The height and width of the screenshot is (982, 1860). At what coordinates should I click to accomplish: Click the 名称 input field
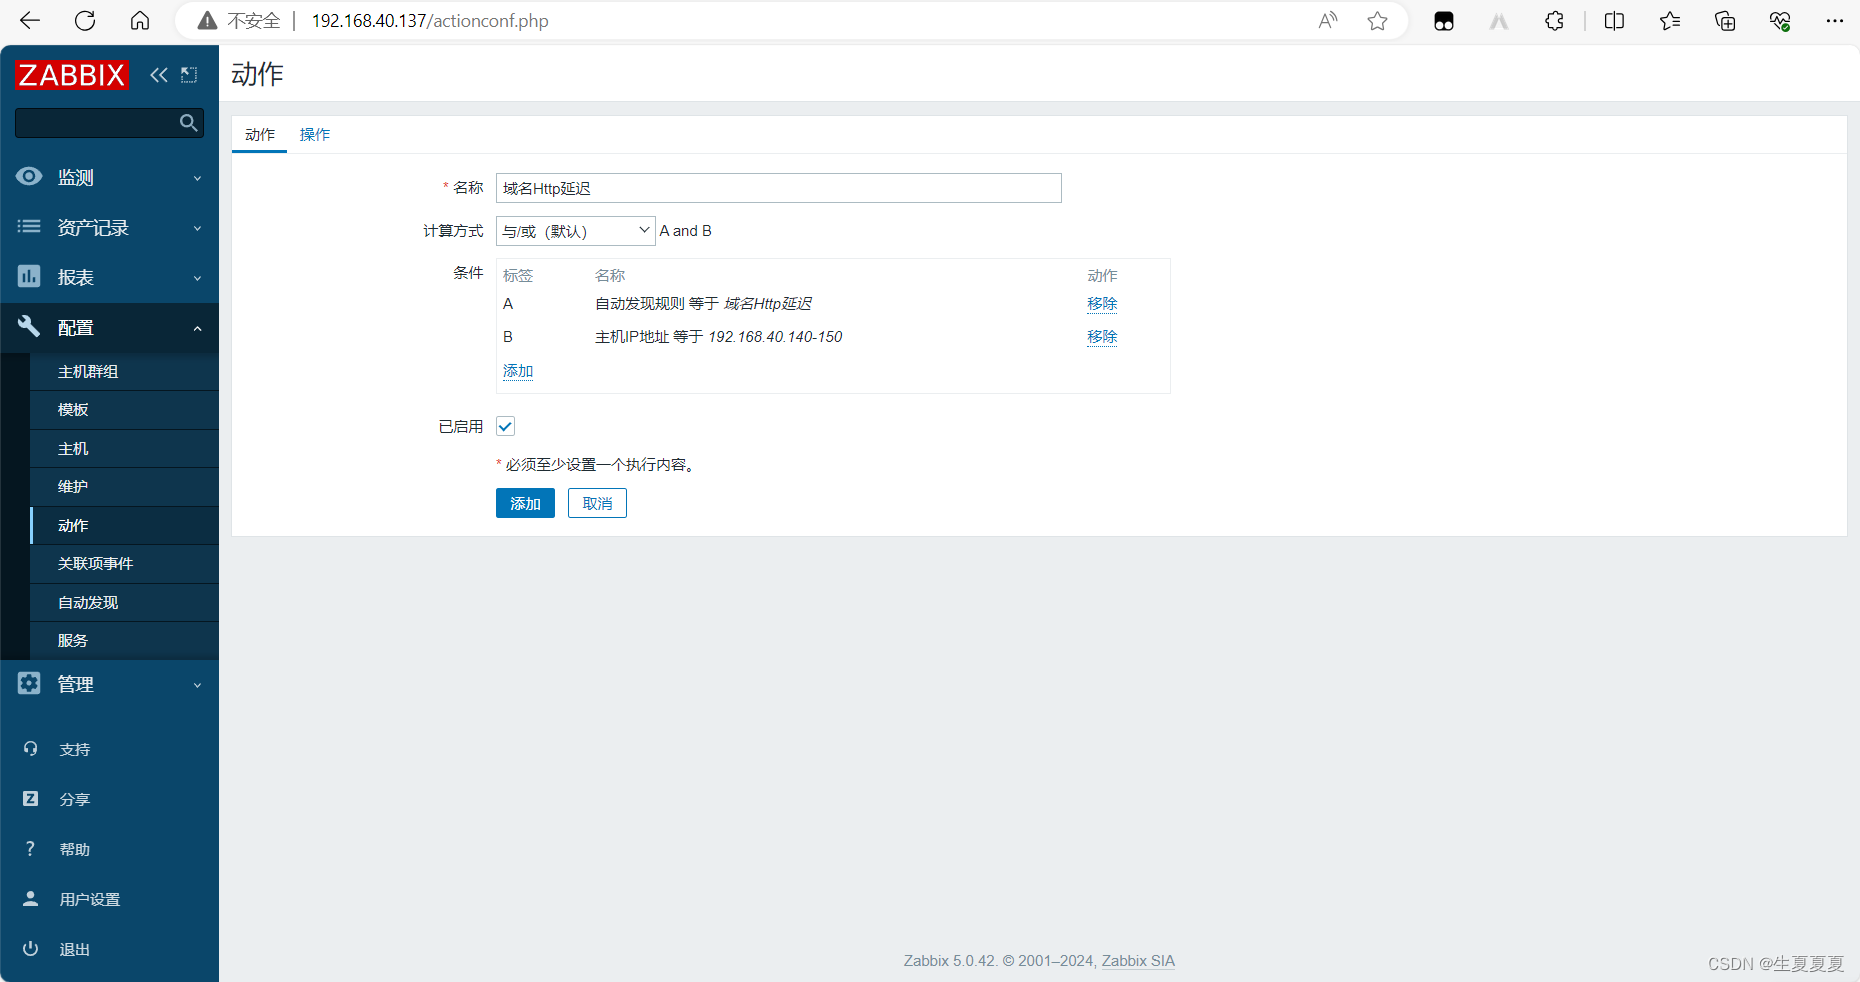point(779,188)
